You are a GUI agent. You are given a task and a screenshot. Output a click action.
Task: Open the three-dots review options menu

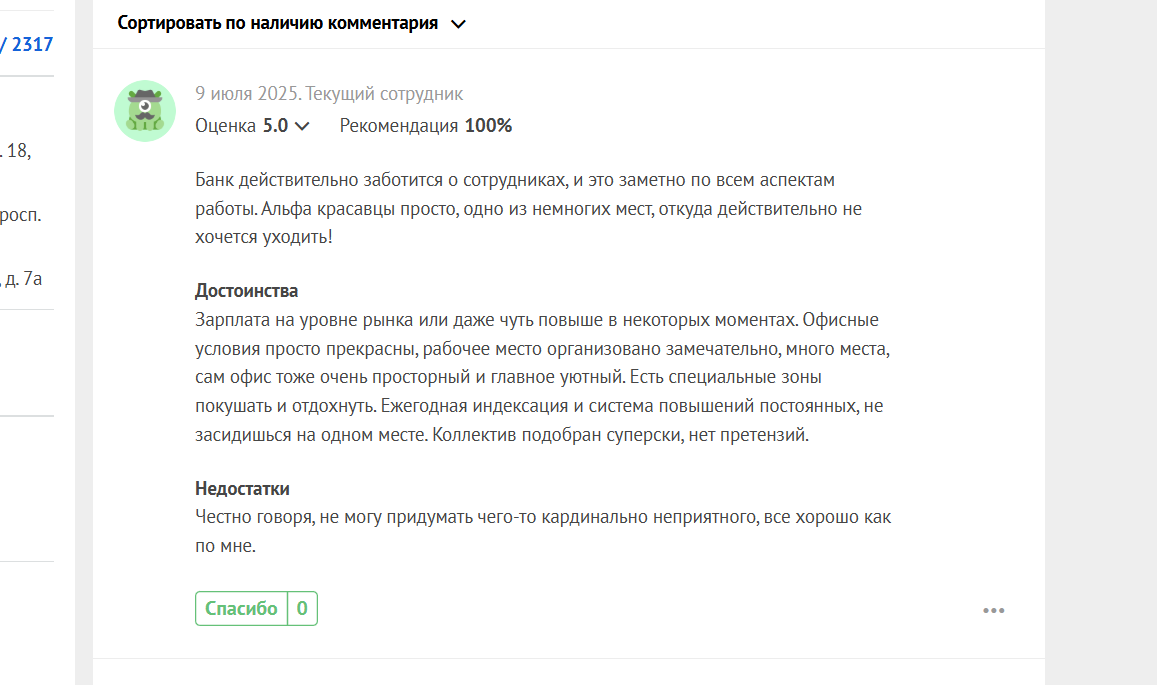993,610
